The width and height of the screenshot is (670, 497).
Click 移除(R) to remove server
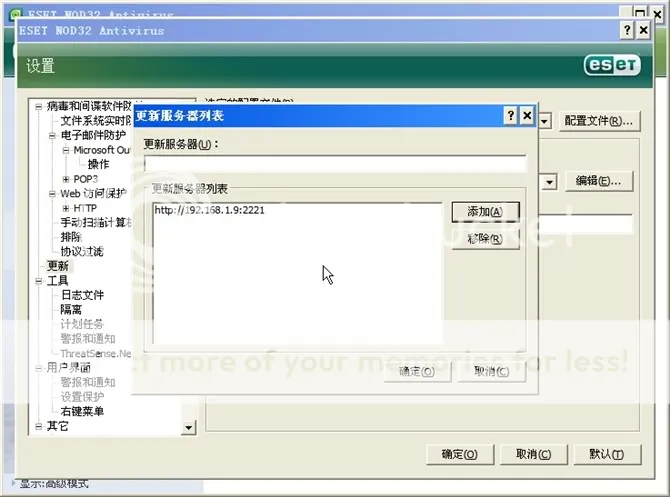coord(485,239)
